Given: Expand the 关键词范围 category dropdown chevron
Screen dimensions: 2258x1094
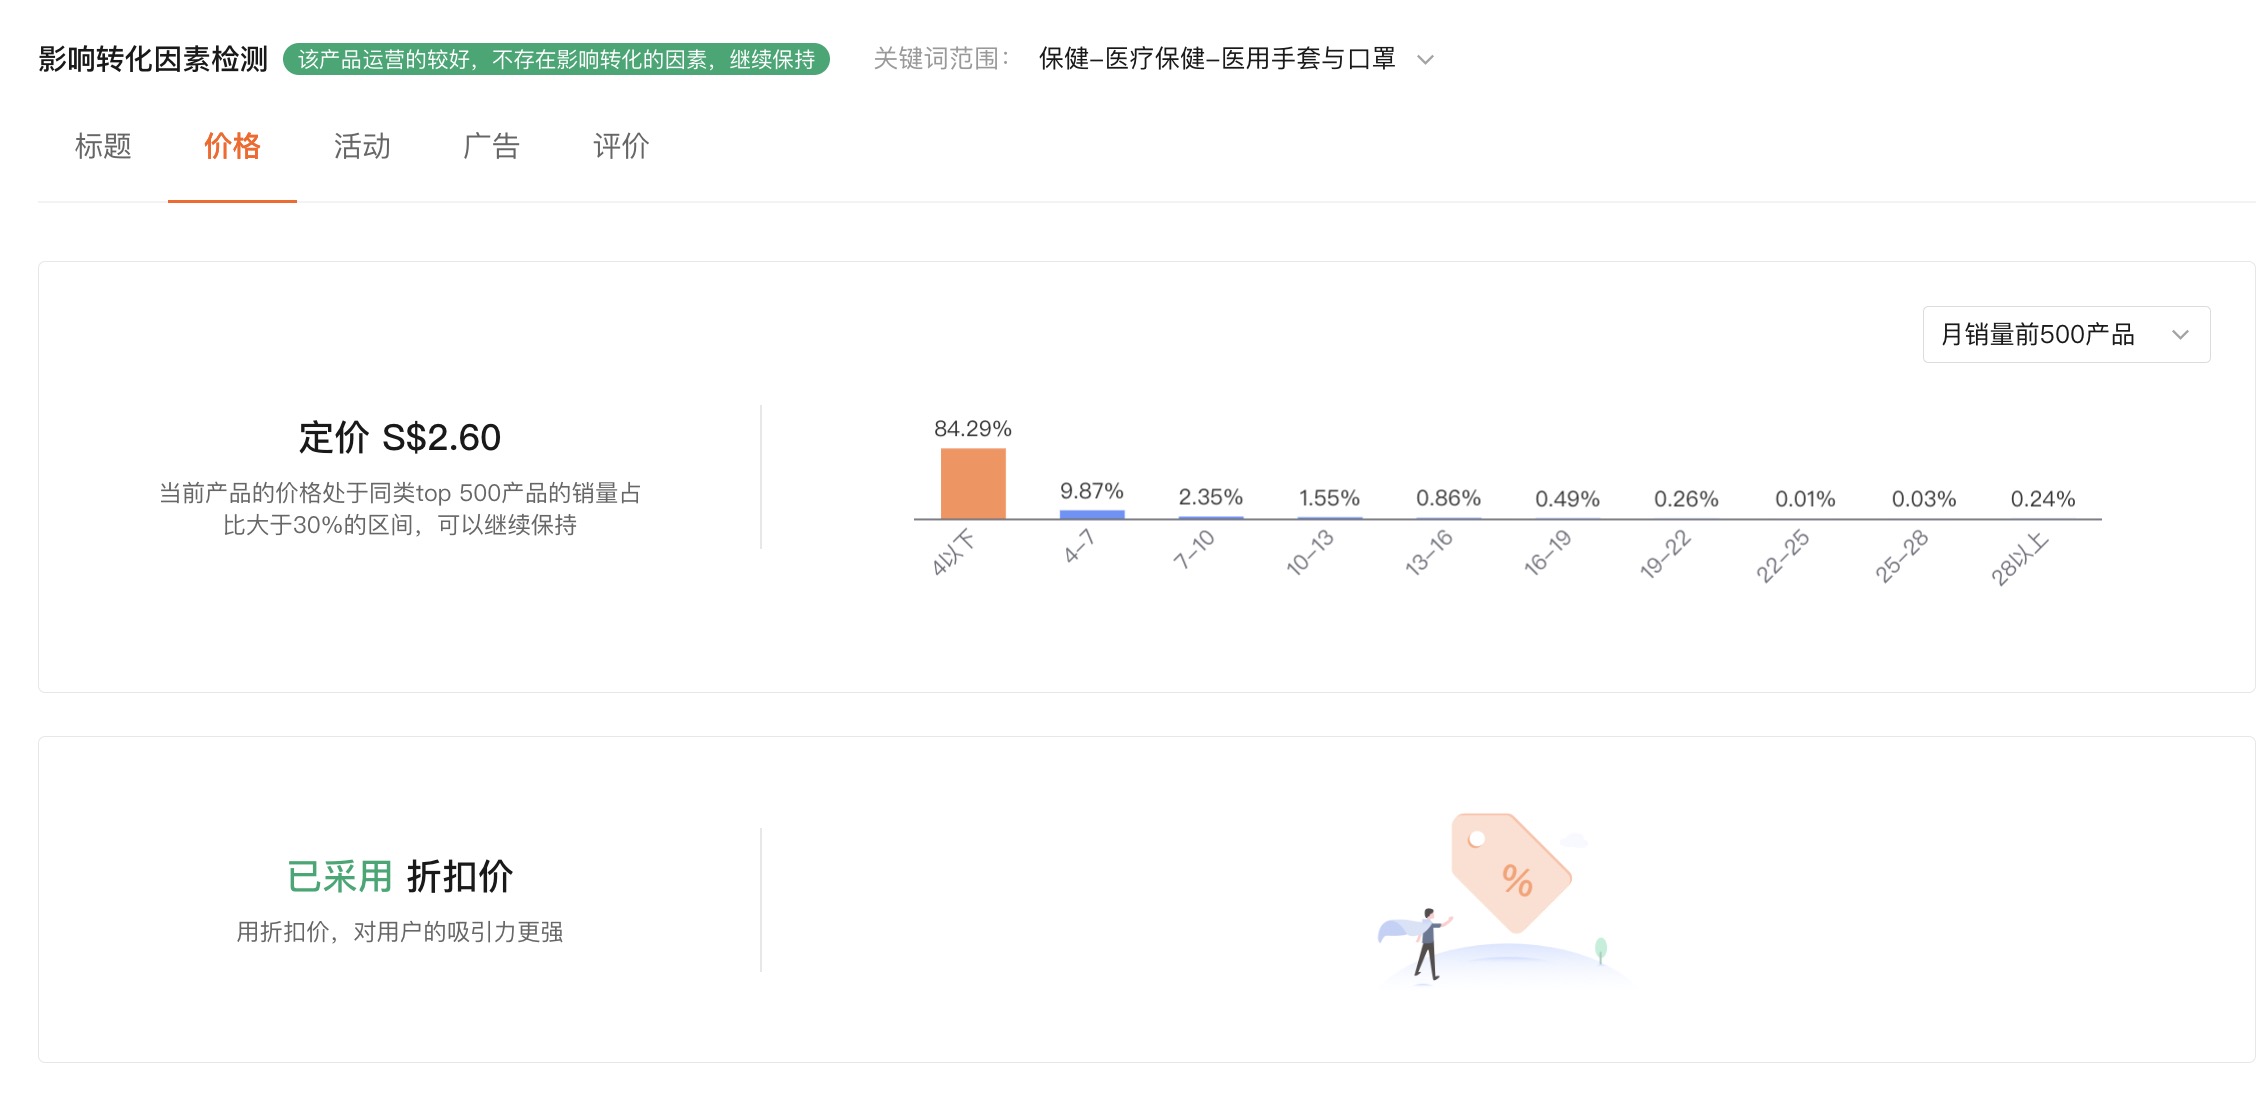Looking at the screenshot, I should (x=1426, y=60).
